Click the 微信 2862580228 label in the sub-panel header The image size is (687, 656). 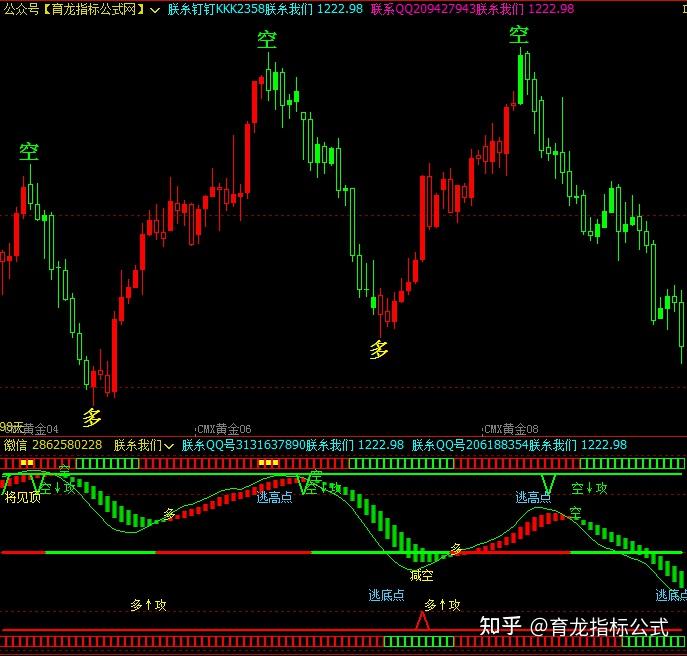tap(53, 445)
